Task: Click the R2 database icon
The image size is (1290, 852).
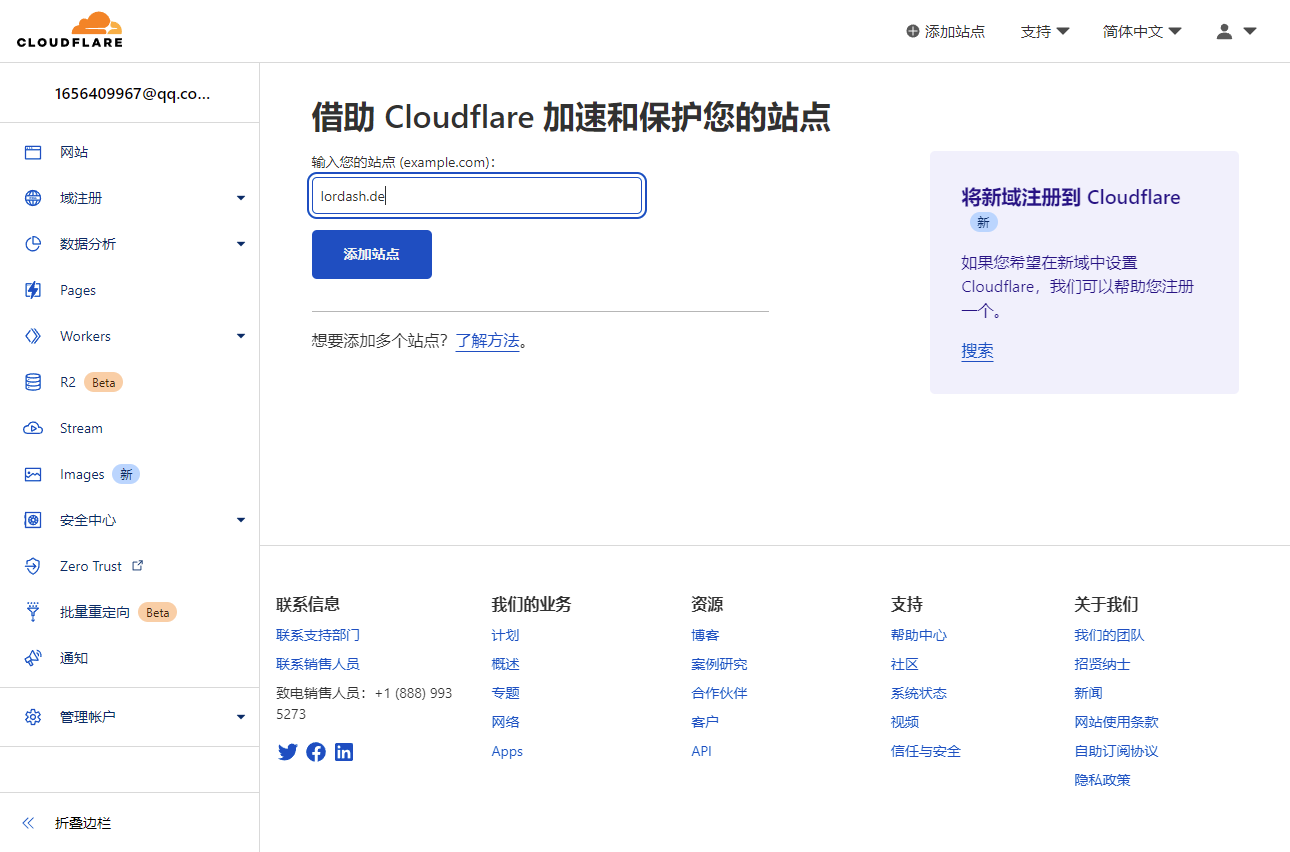Action: 33,382
